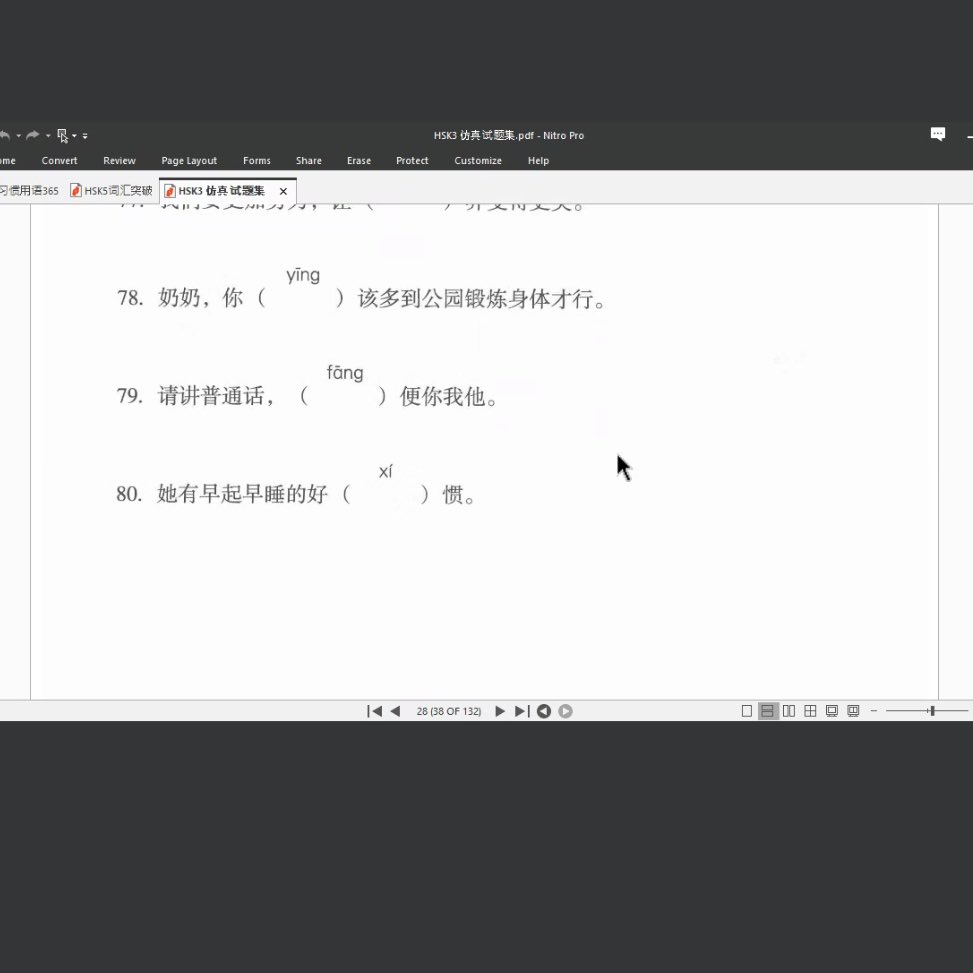This screenshot has height=973, width=973.
Task: Click the page number field 28 (38 OF 132)
Action: click(x=449, y=711)
